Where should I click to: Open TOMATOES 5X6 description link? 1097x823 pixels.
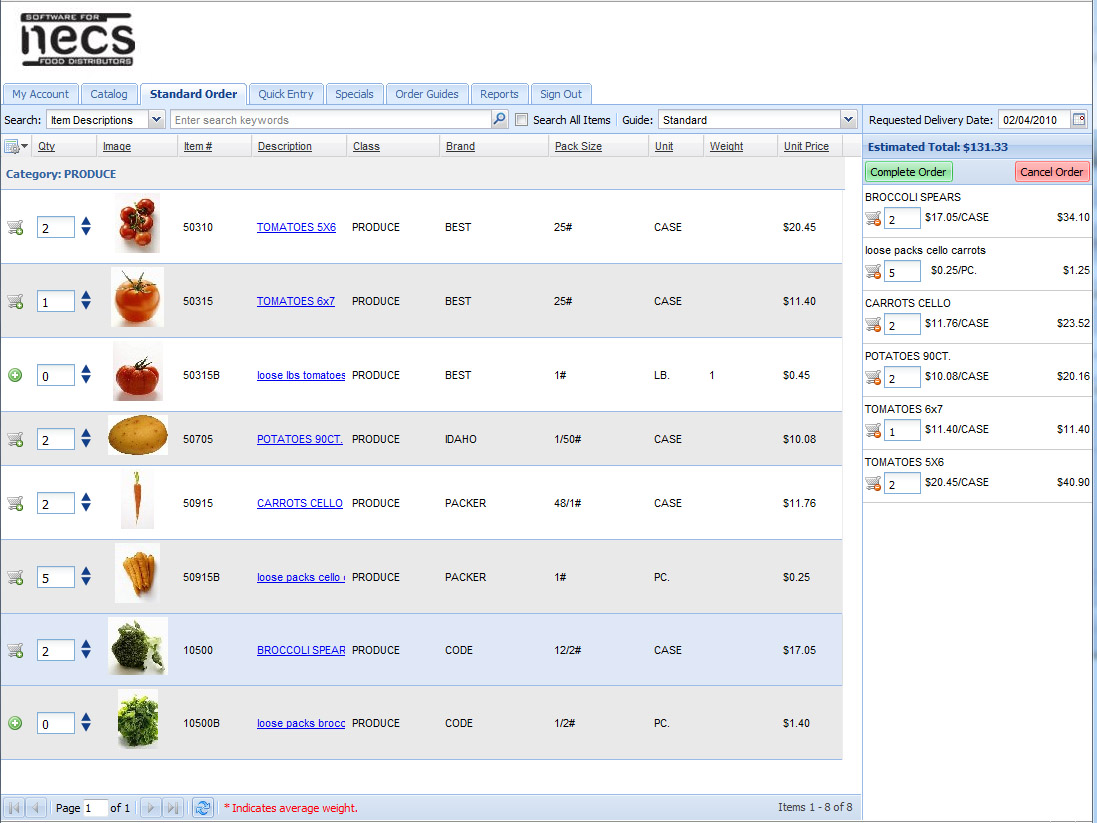(296, 227)
